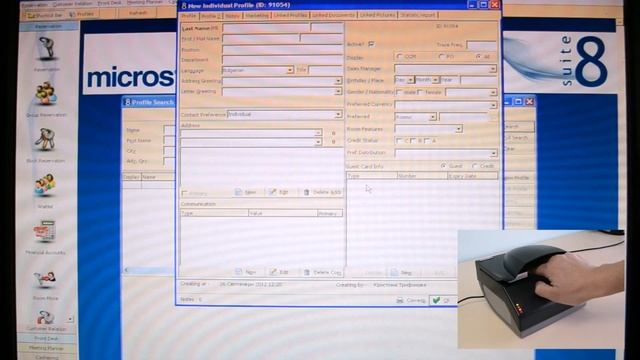This screenshot has height=360, width=640.
Task: Click the Name field in Profile Search
Action: (x=169, y=130)
